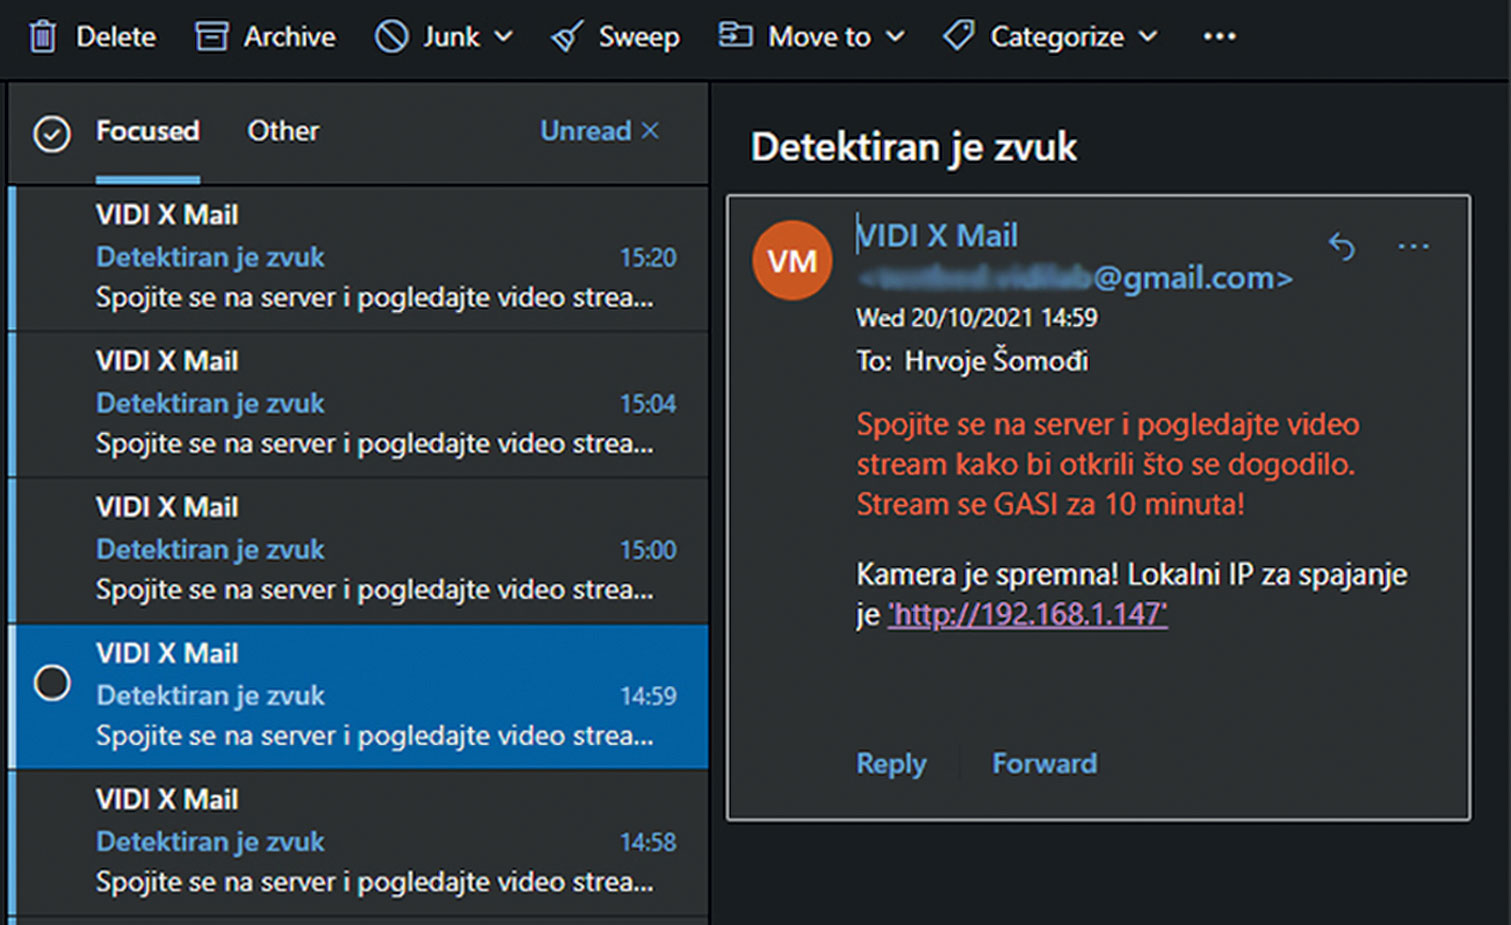1511x925 pixels.
Task: Click the Move to folder icon
Action: pos(735,36)
